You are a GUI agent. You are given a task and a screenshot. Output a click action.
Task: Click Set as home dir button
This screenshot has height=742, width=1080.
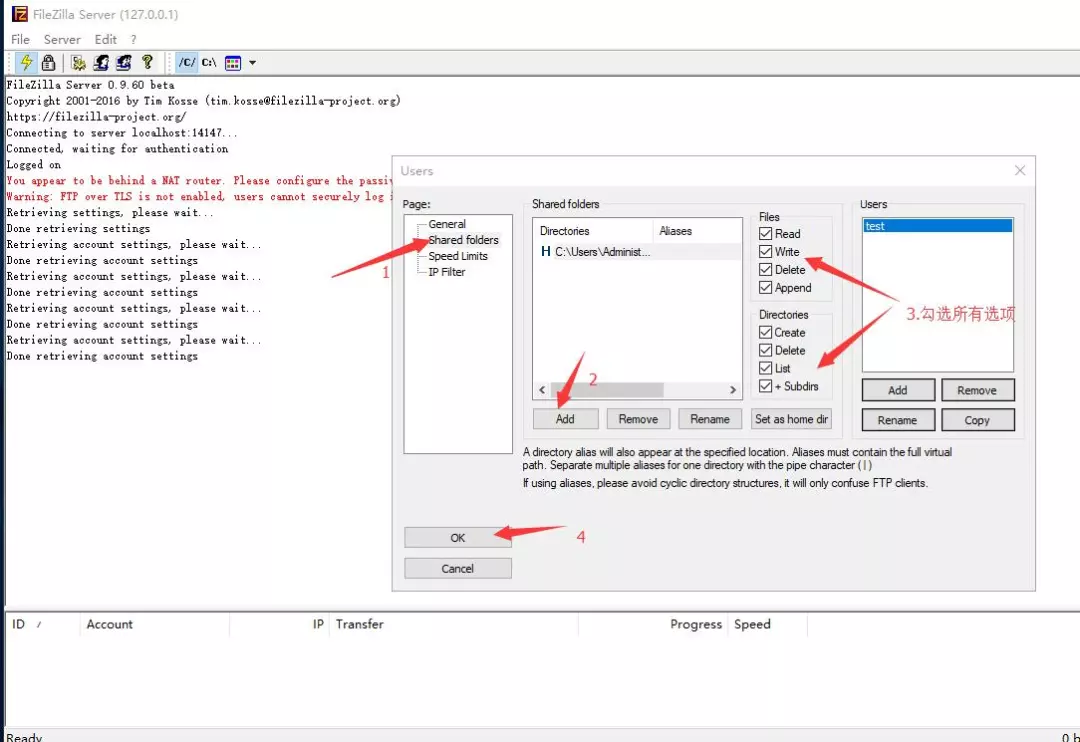point(791,419)
